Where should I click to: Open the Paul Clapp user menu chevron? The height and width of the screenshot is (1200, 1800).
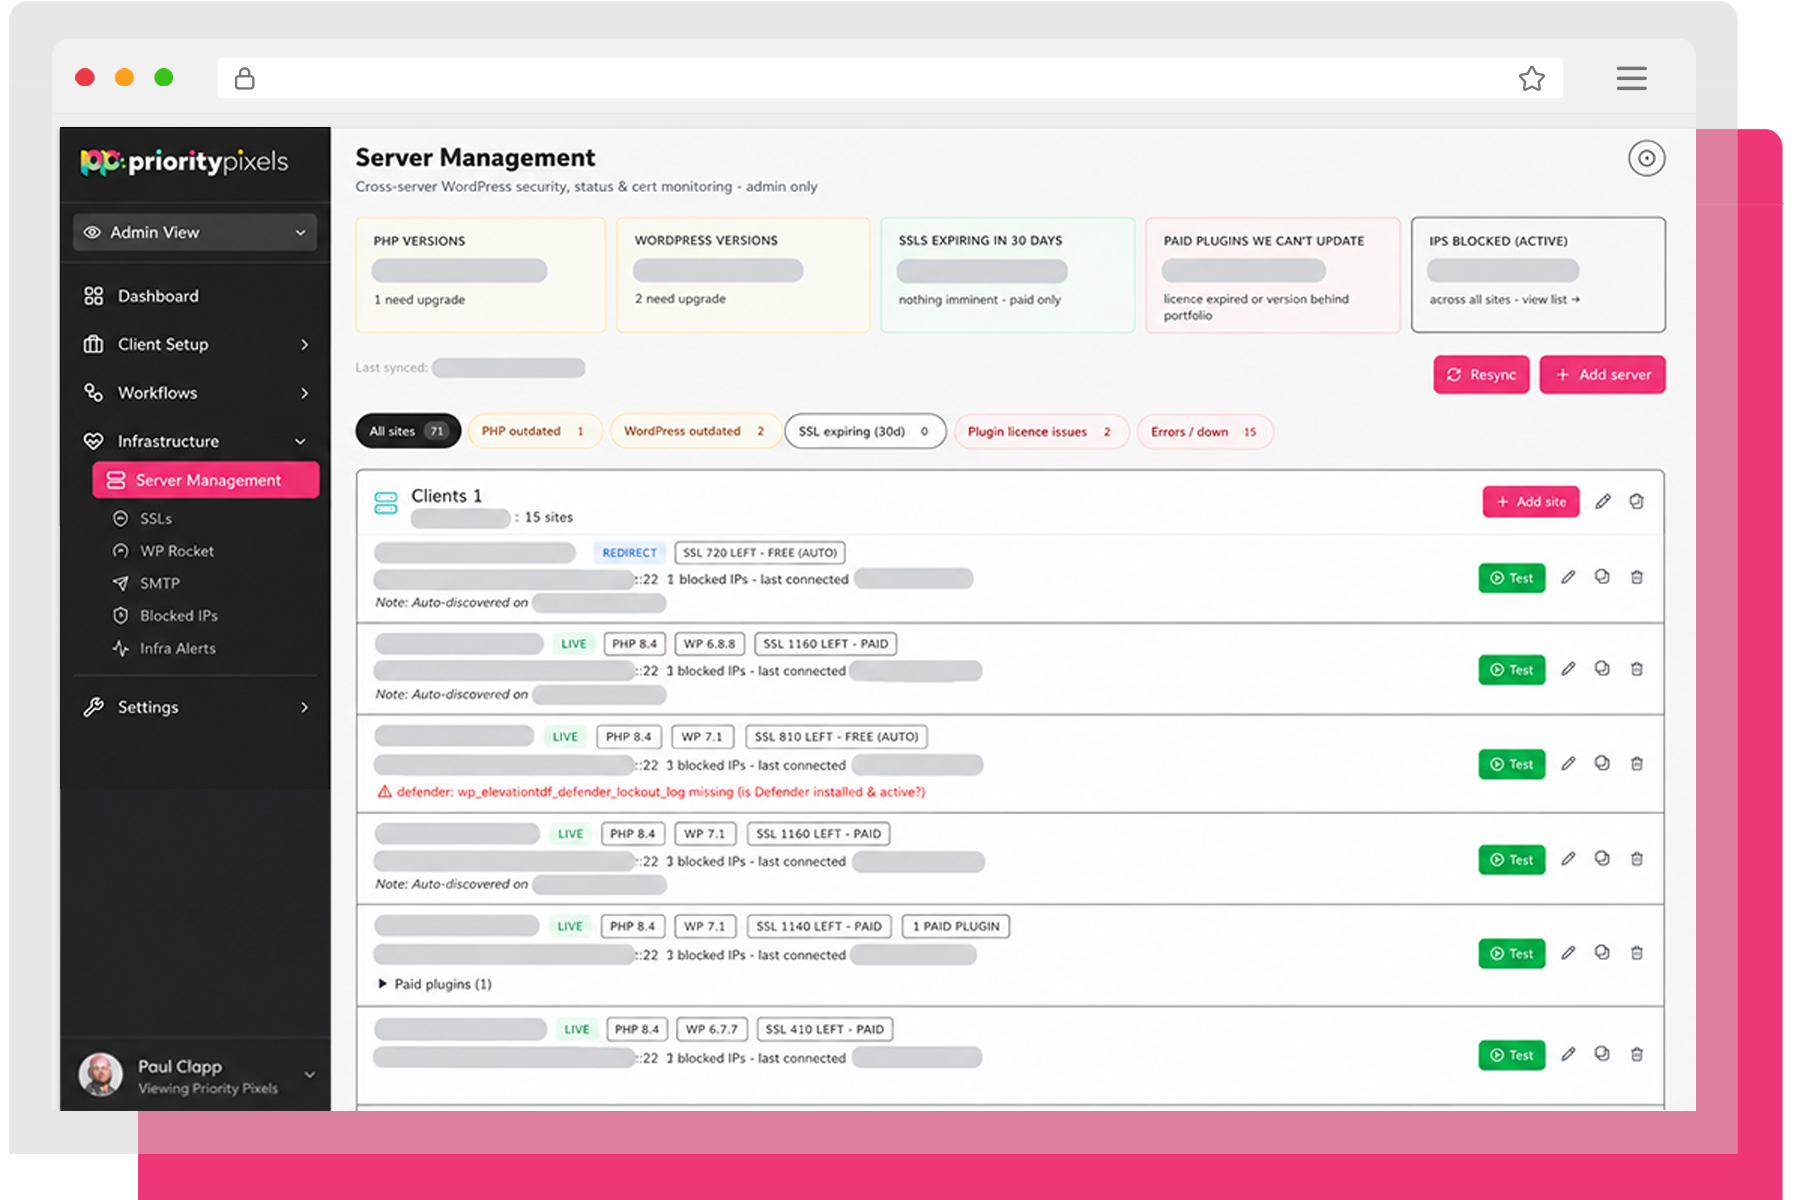pyautogui.click(x=310, y=1075)
